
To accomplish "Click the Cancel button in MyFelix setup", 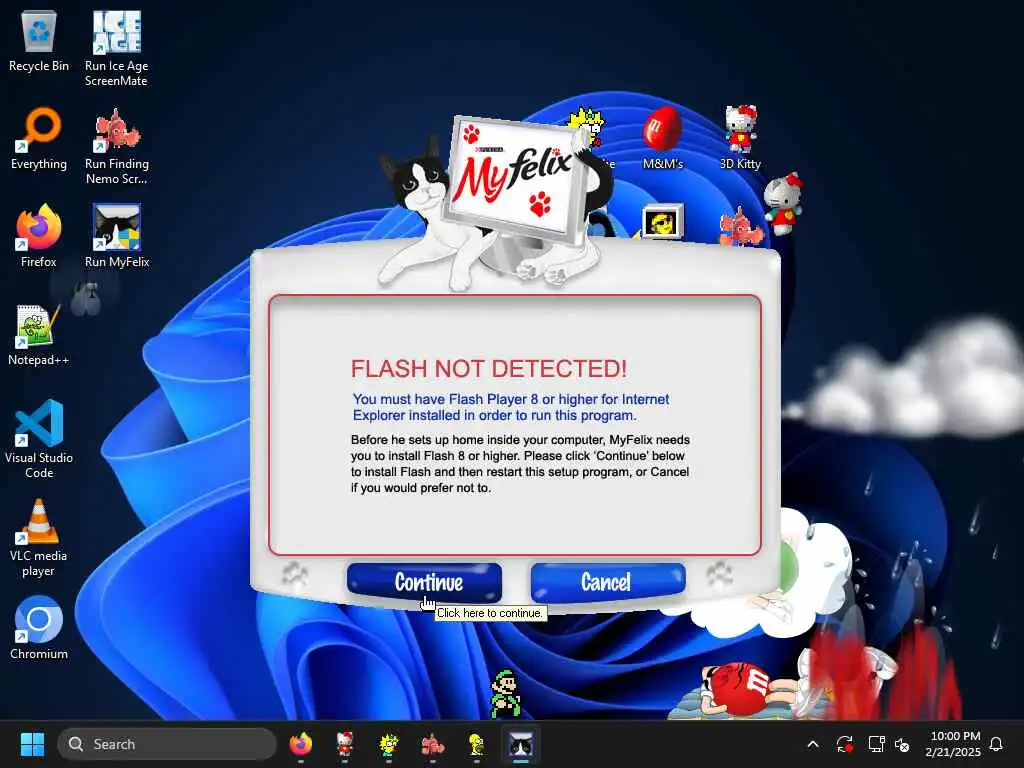I will point(607,581).
